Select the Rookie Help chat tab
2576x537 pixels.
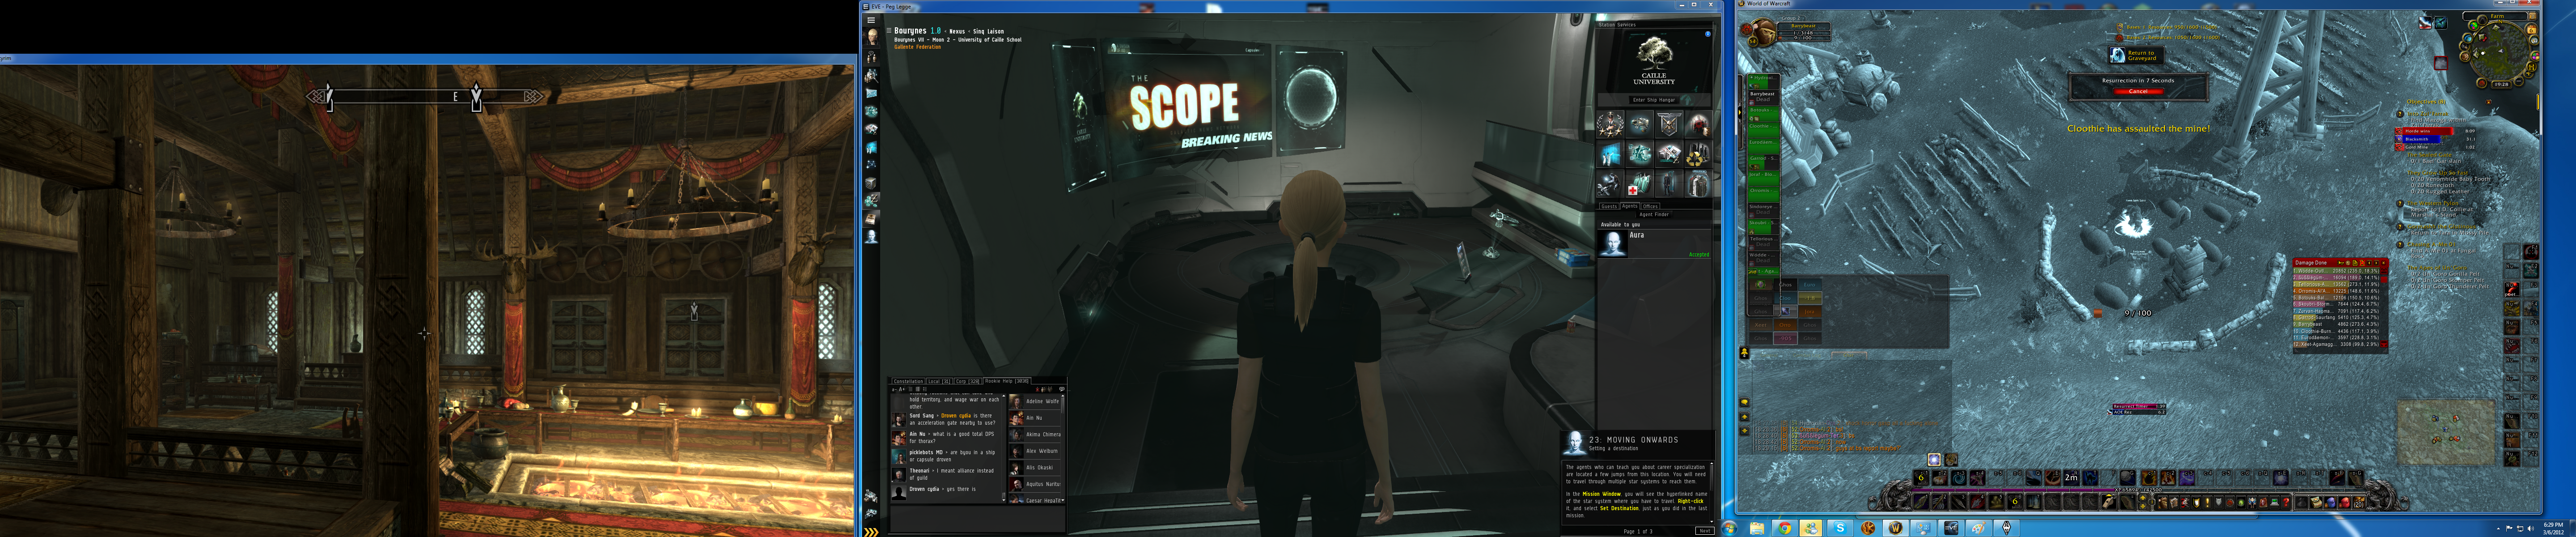[1007, 381]
